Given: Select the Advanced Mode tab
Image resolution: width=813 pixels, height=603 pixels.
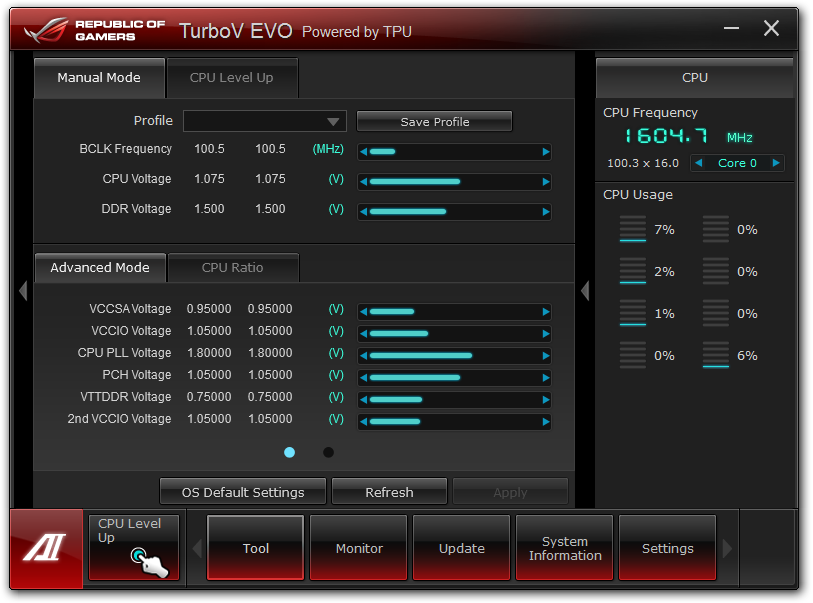Looking at the screenshot, I should pyautogui.click(x=100, y=268).
